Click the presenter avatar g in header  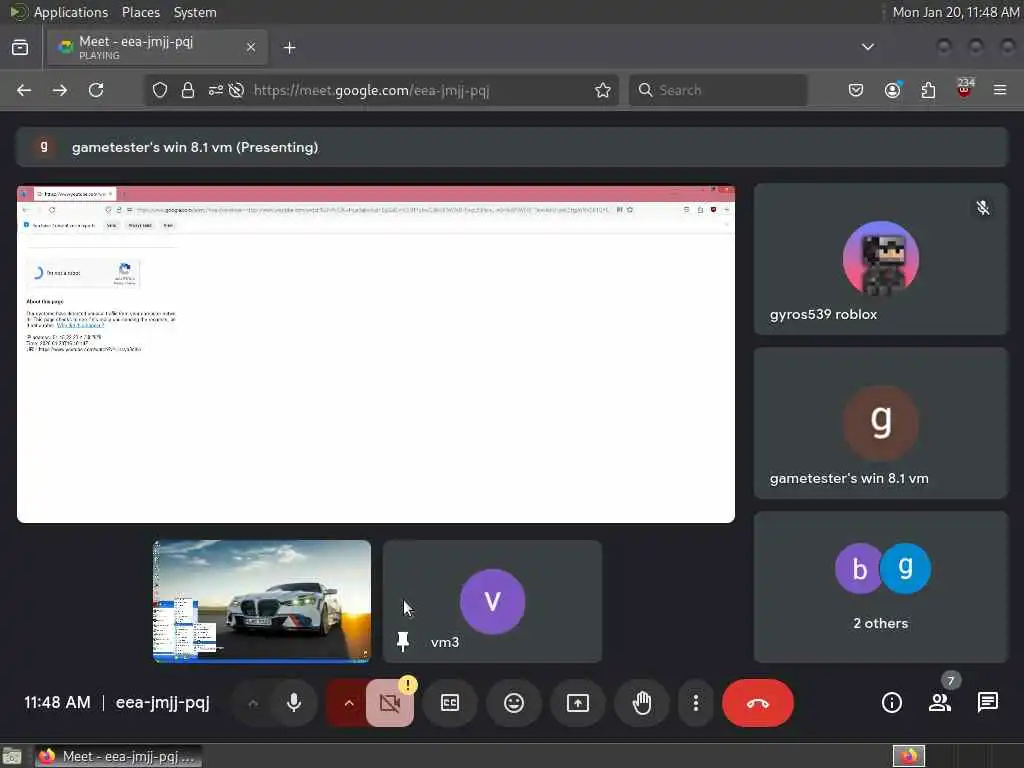coord(44,147)
